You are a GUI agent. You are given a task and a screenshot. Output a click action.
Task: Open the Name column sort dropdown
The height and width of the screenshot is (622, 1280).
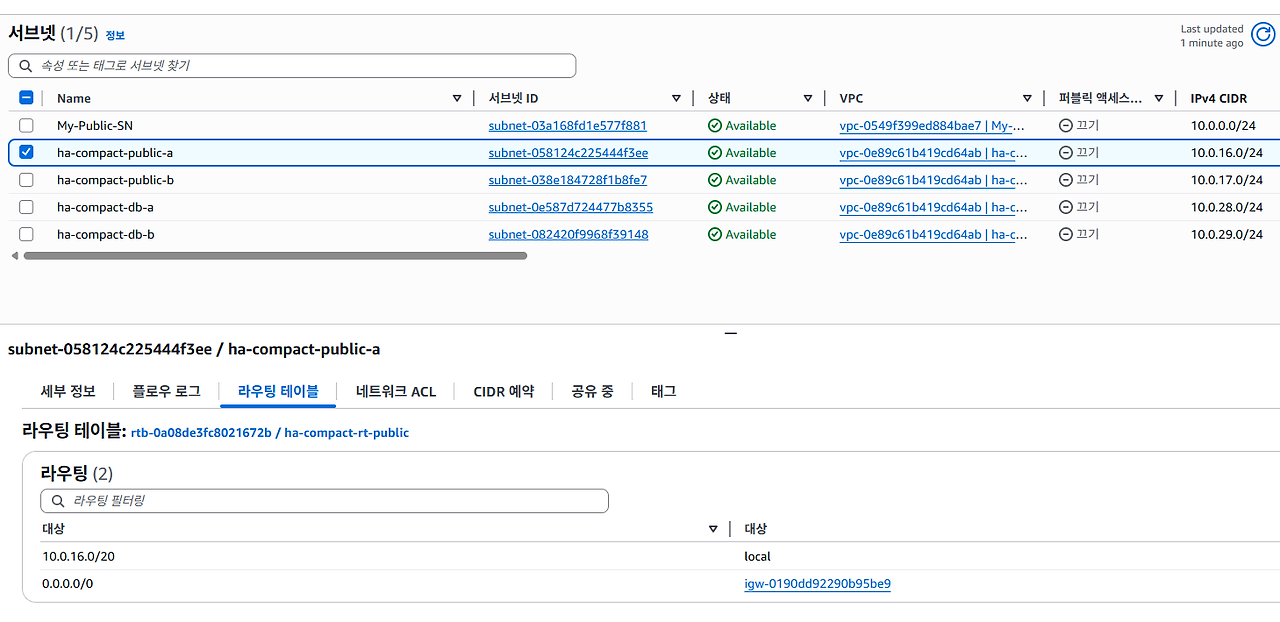tap(457, 97)
